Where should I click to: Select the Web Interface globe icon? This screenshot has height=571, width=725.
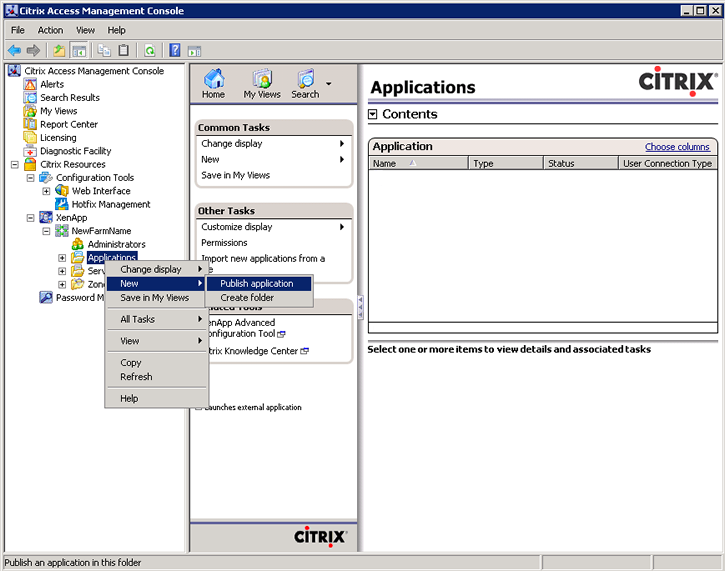pyautogui.click(x=61, y=190)
